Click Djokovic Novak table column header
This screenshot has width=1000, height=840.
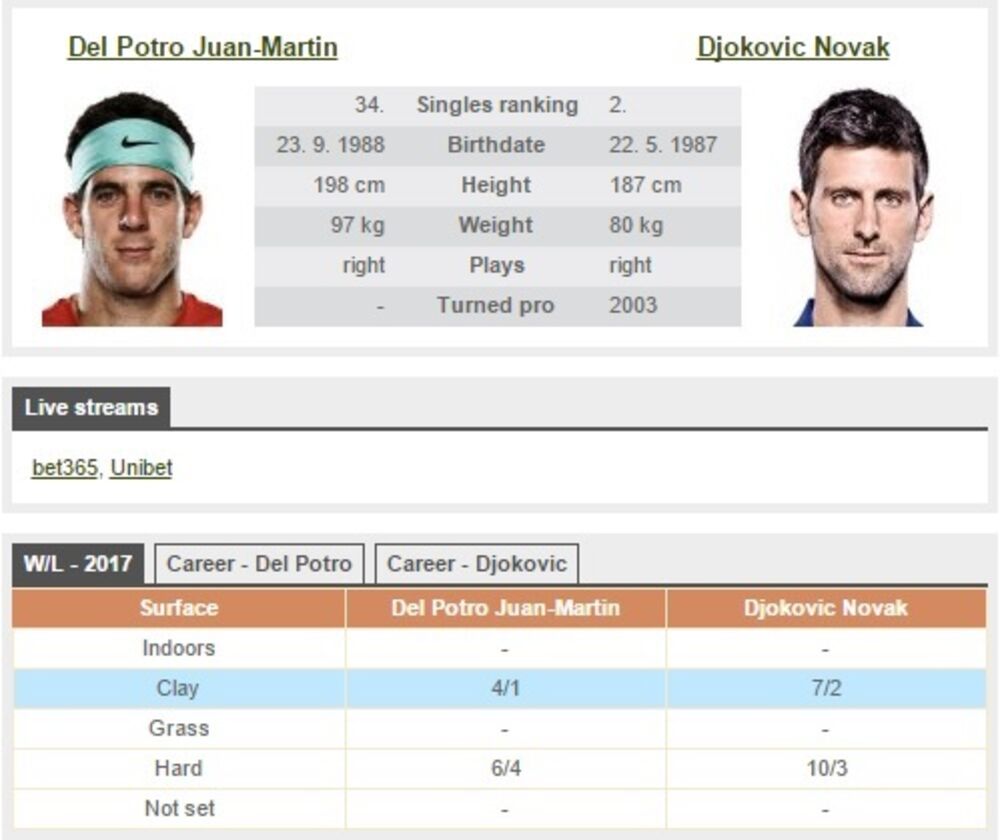[825, 608]
